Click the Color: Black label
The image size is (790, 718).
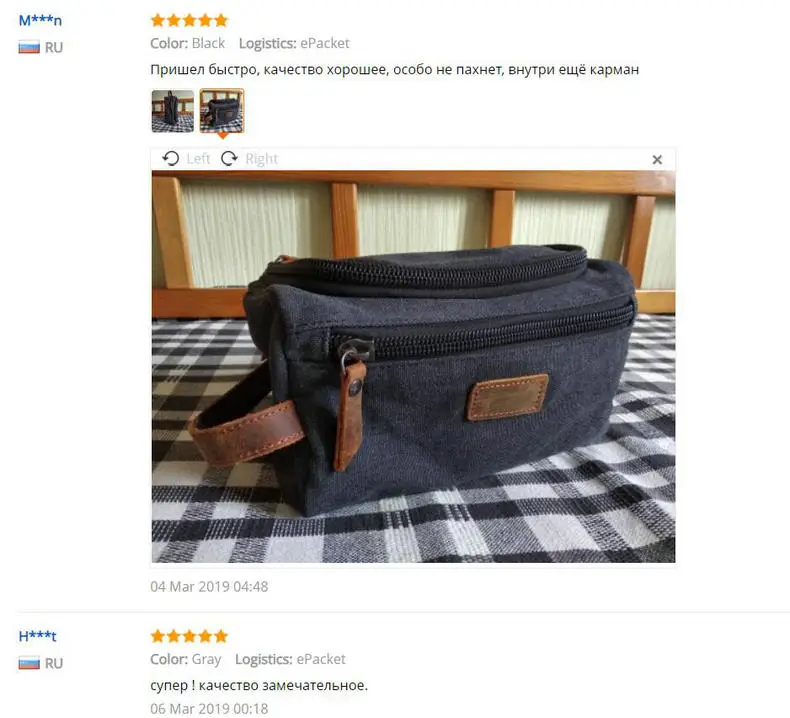tap(187, 43)
